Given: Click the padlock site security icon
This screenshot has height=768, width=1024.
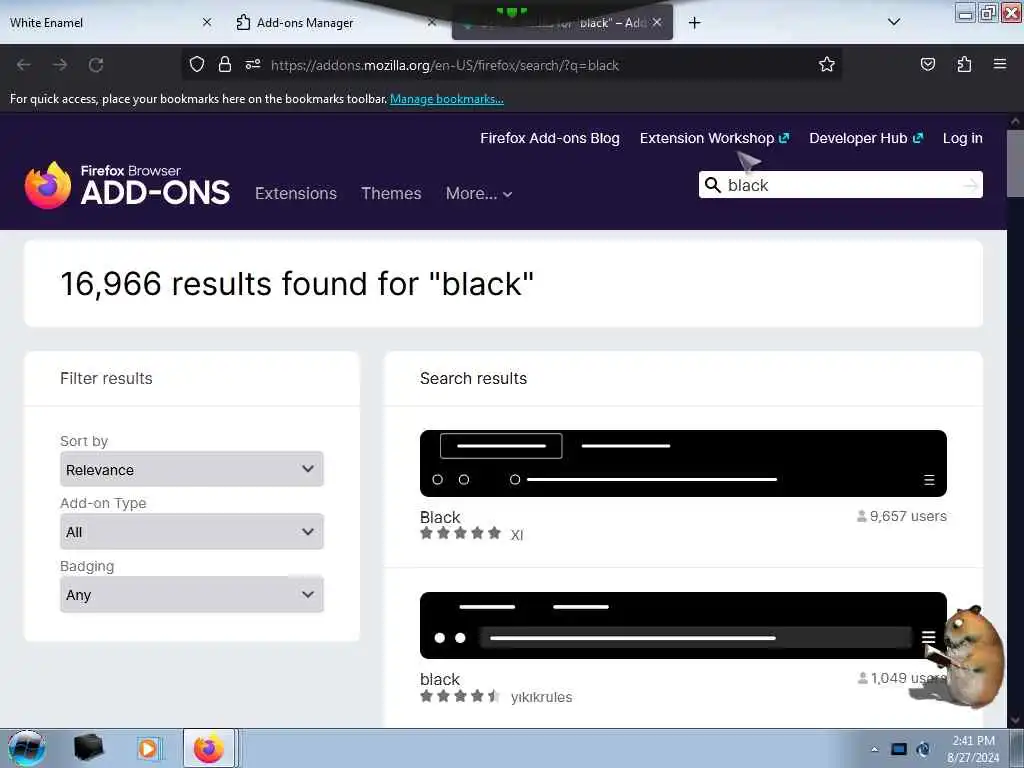Looking at the screenshot, I should [225, 64].
